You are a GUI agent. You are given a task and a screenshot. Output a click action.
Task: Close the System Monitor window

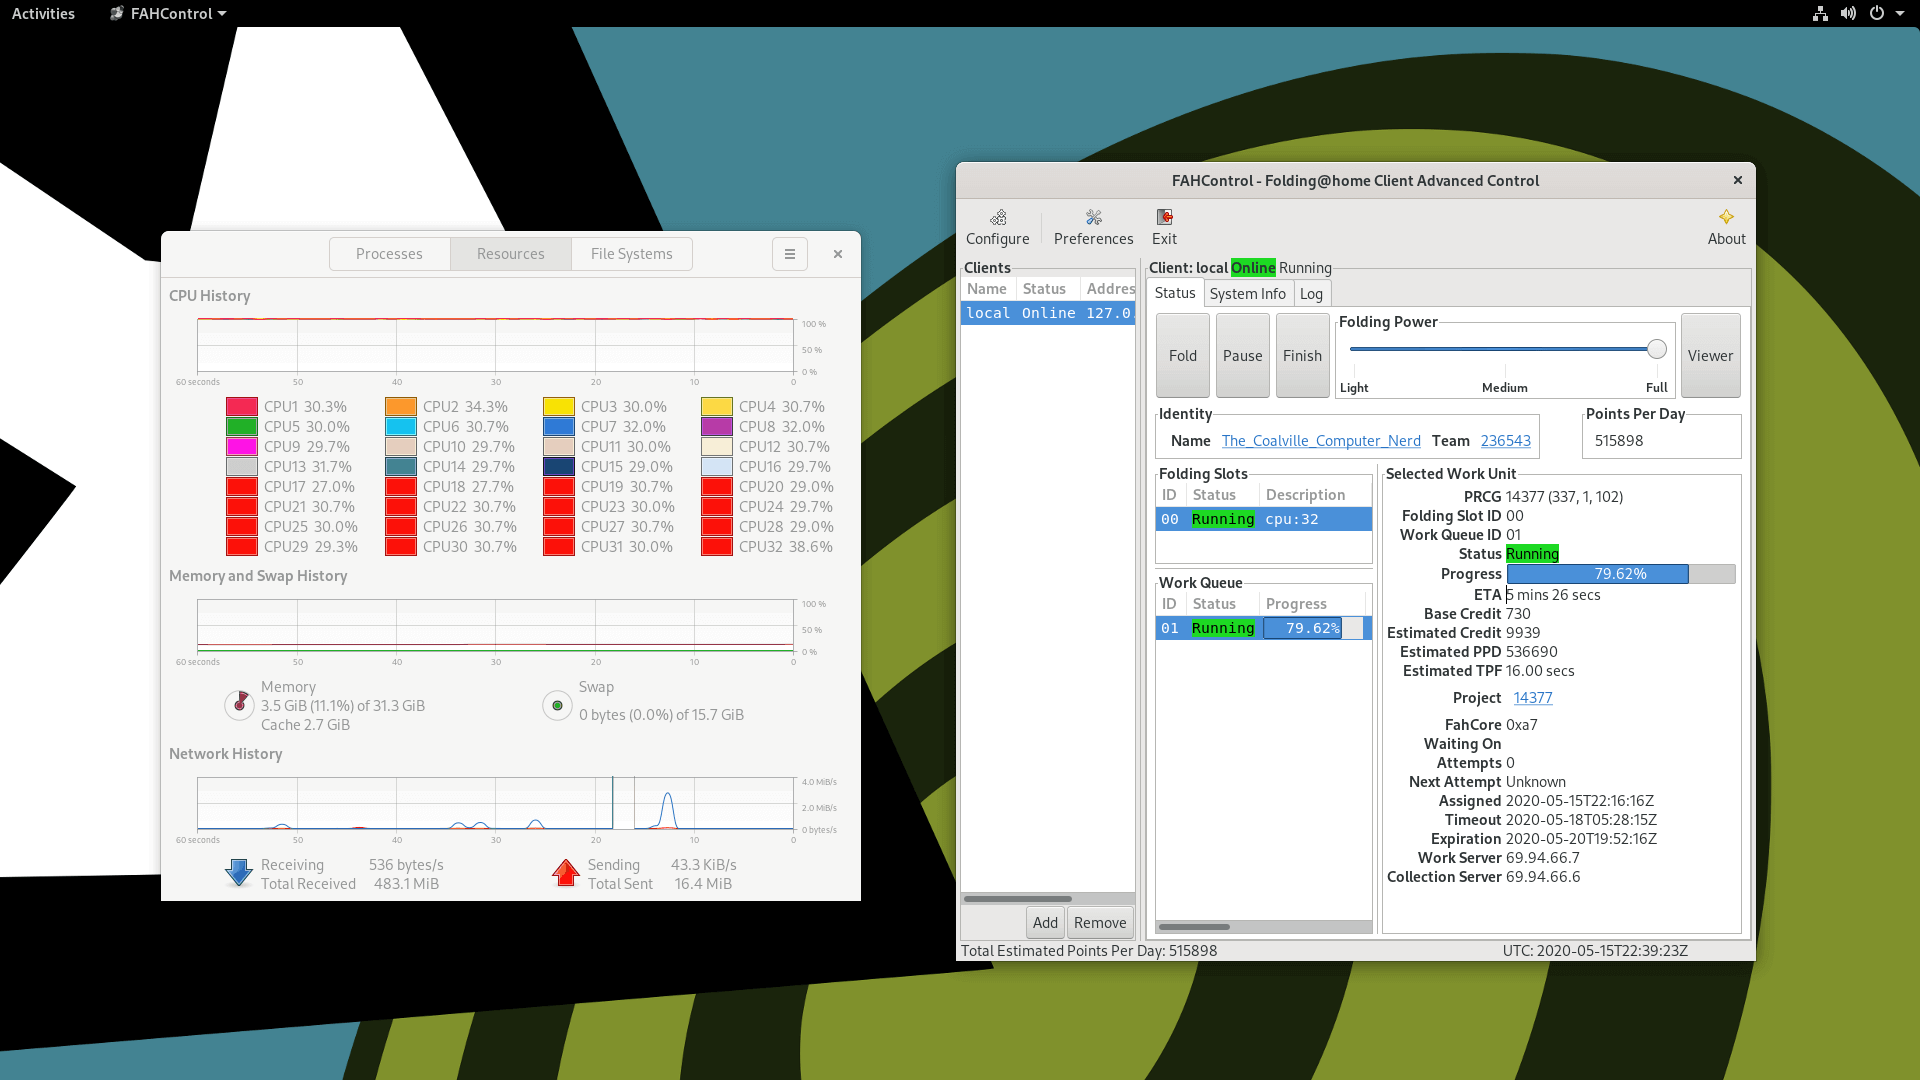[x=838, y=254]
